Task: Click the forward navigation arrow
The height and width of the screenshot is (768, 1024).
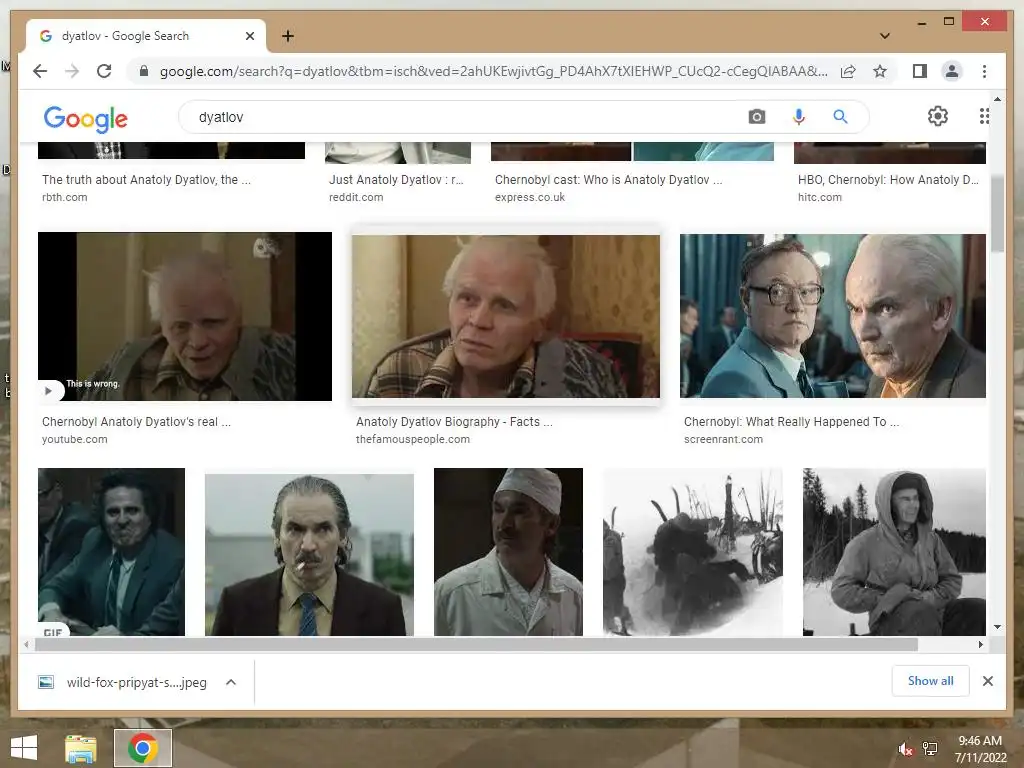Action: (72, 71)
